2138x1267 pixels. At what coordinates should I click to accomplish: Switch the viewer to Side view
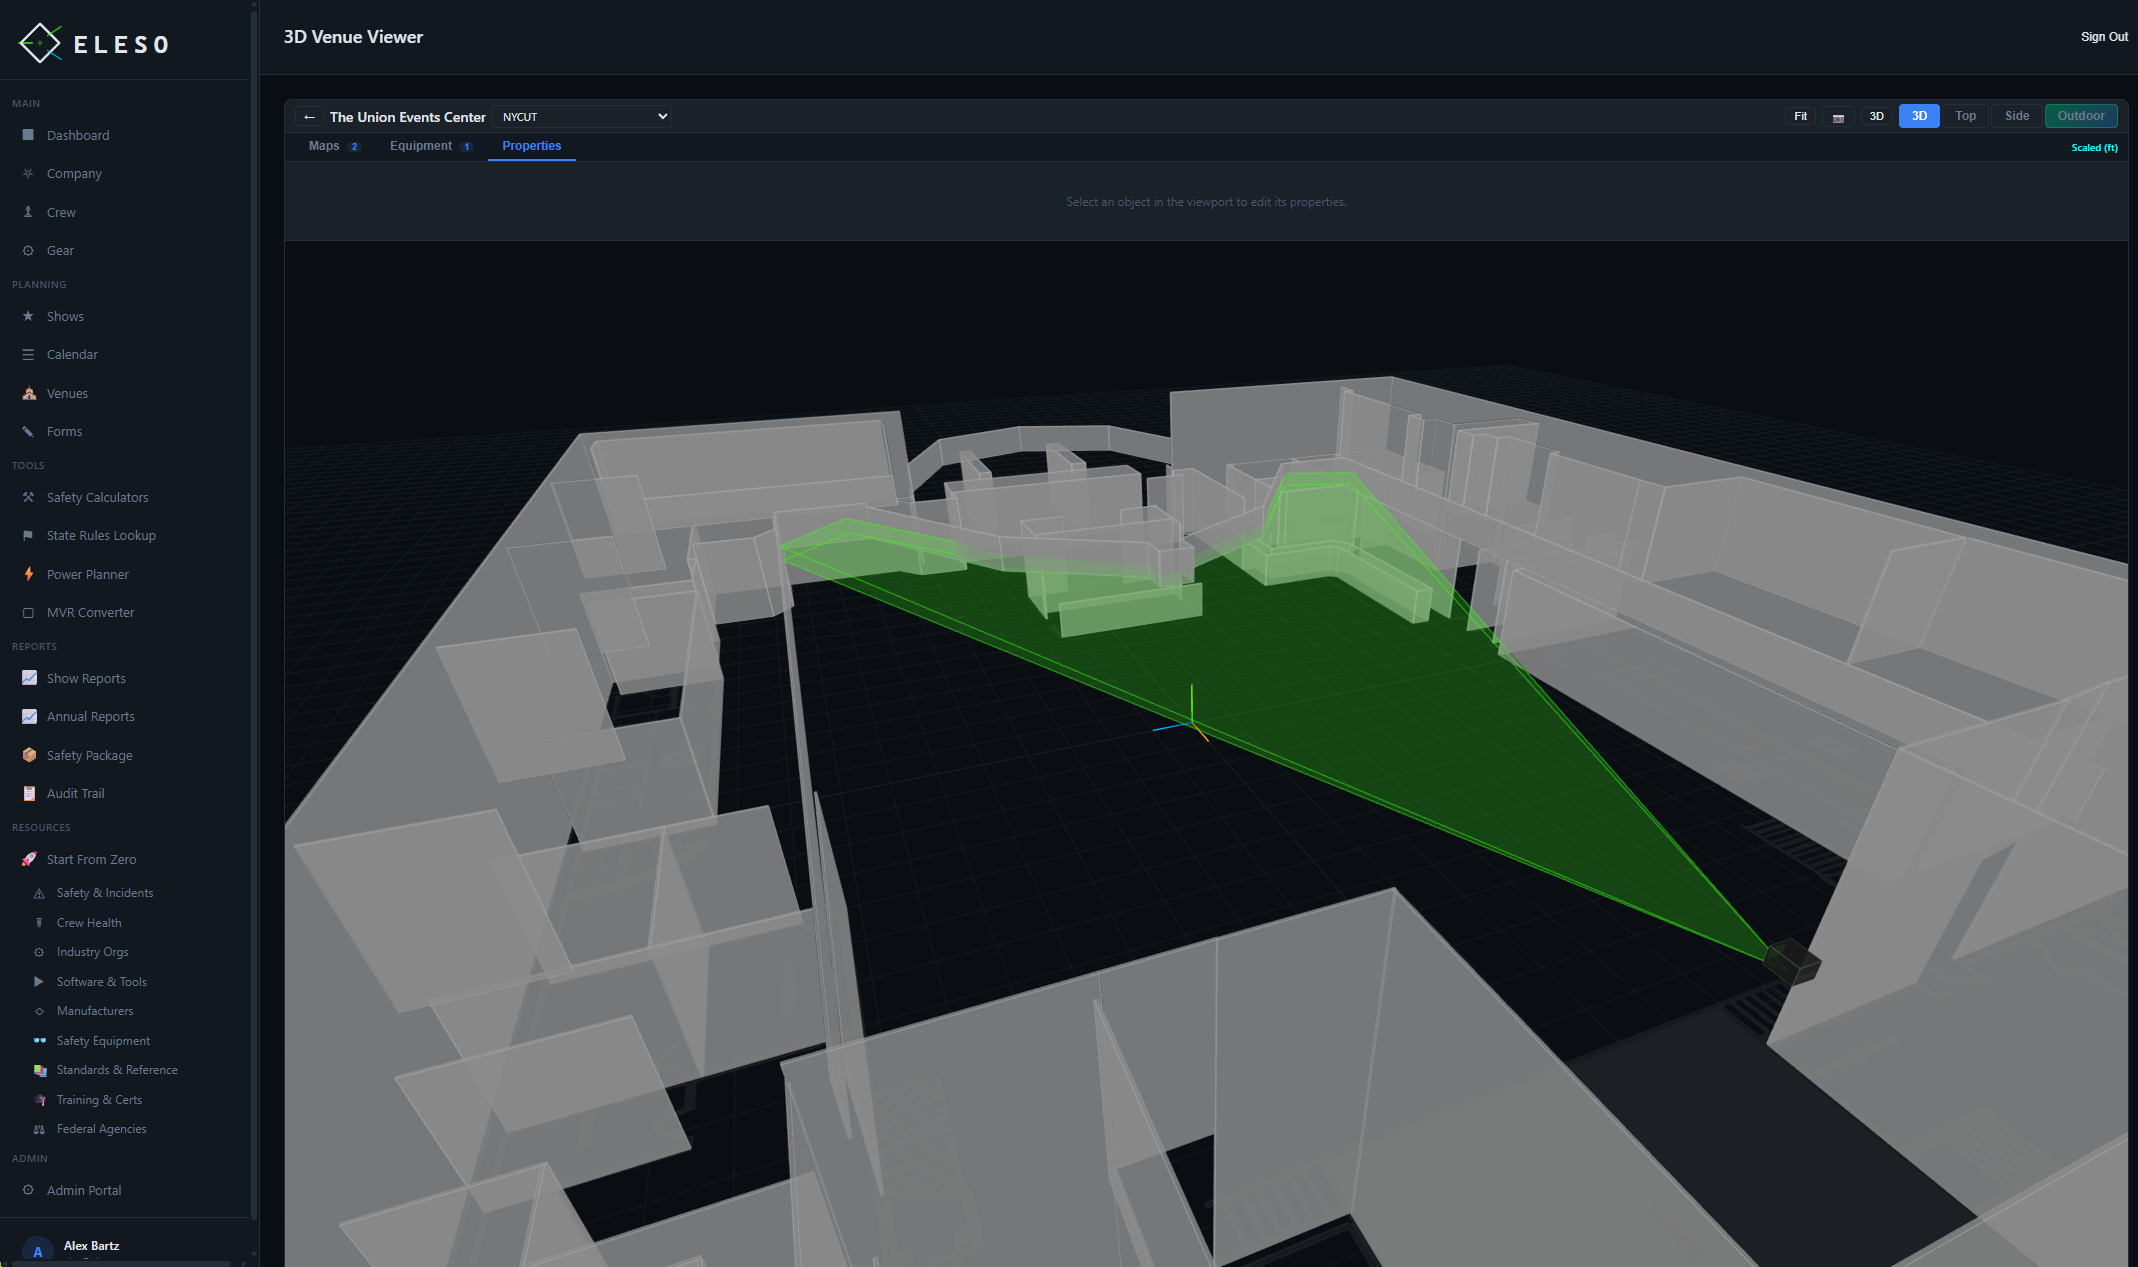(2015, 116)
